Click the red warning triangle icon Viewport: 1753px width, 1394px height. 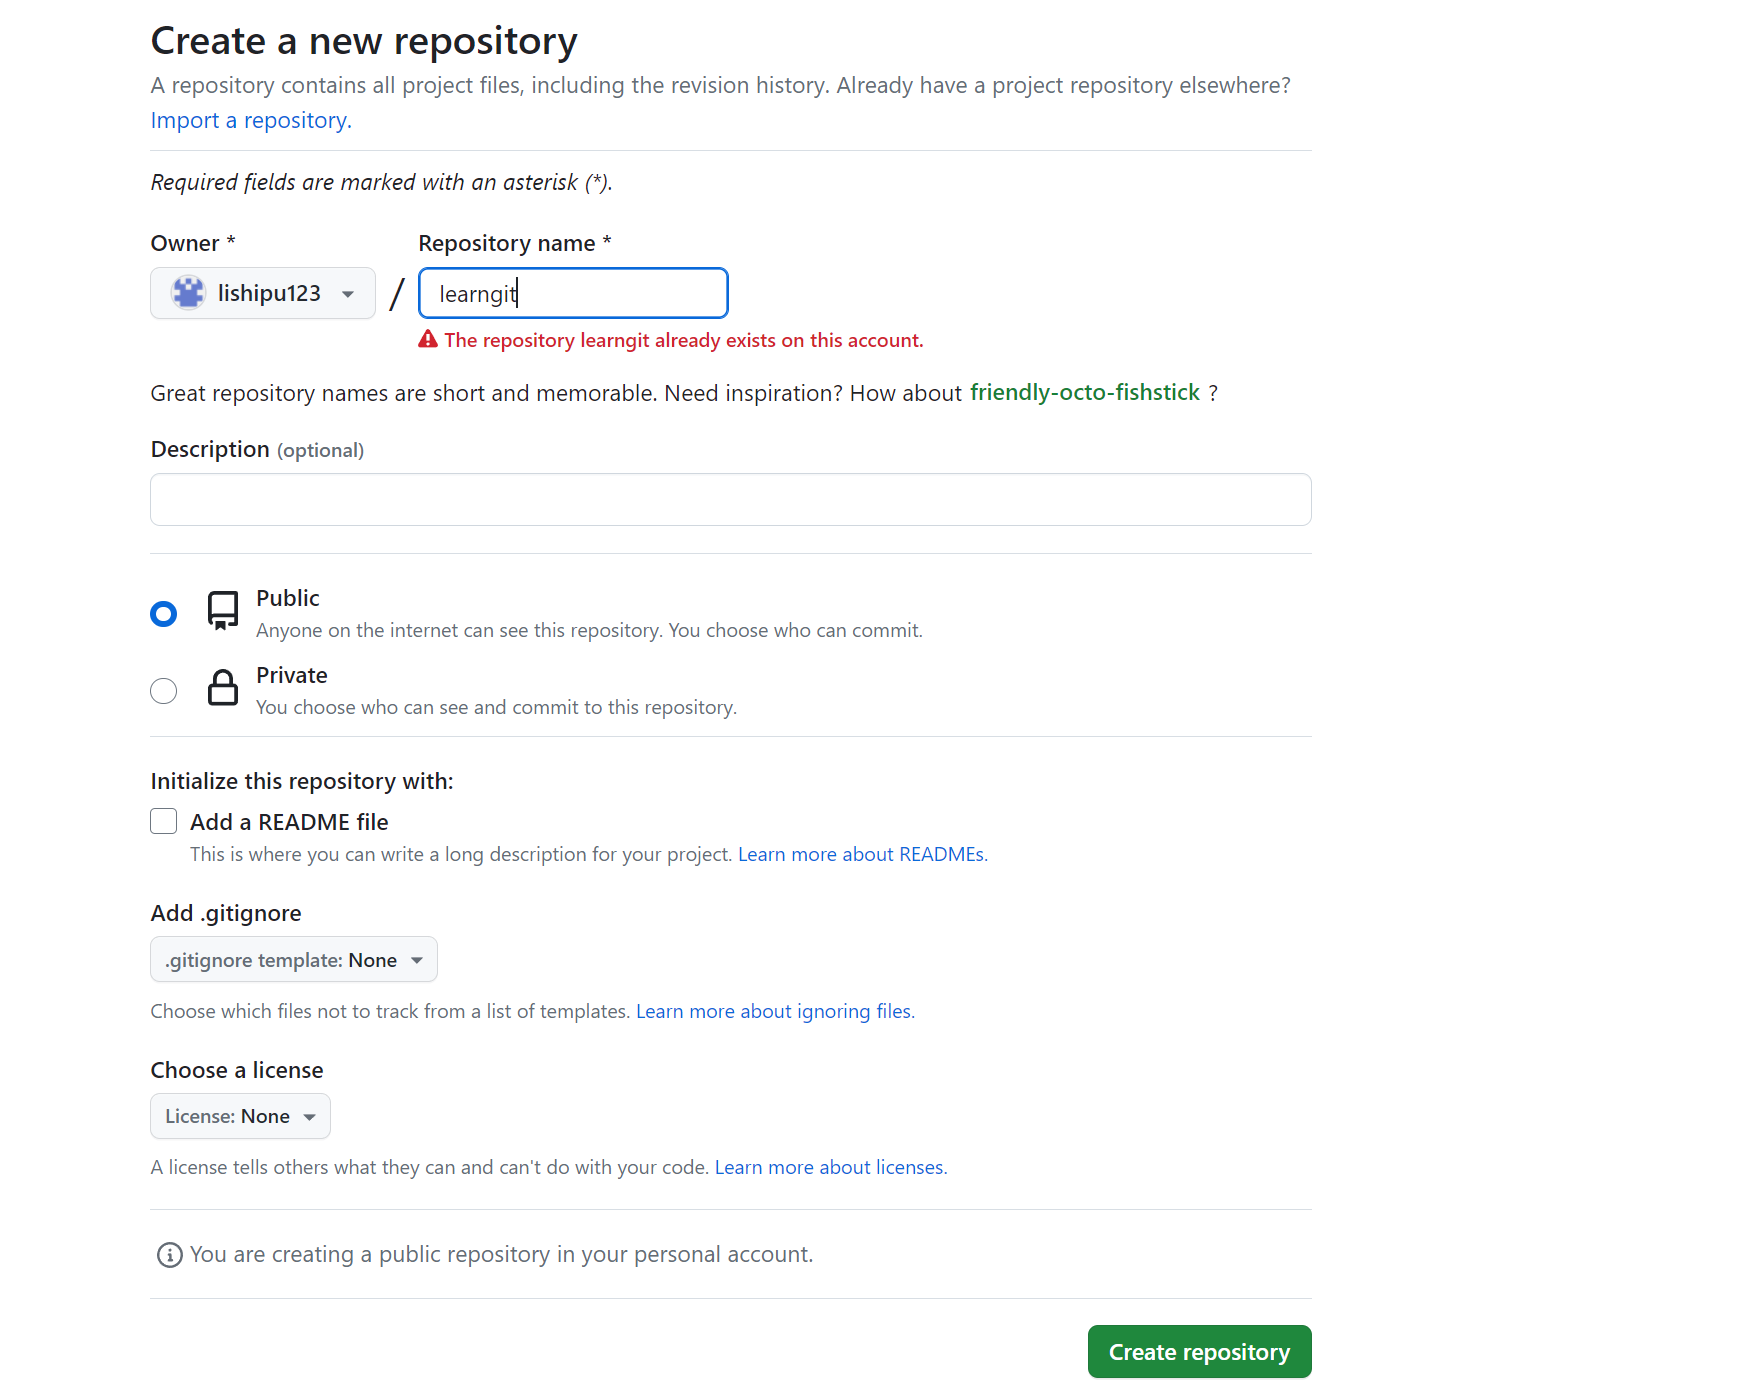(428, 340)
